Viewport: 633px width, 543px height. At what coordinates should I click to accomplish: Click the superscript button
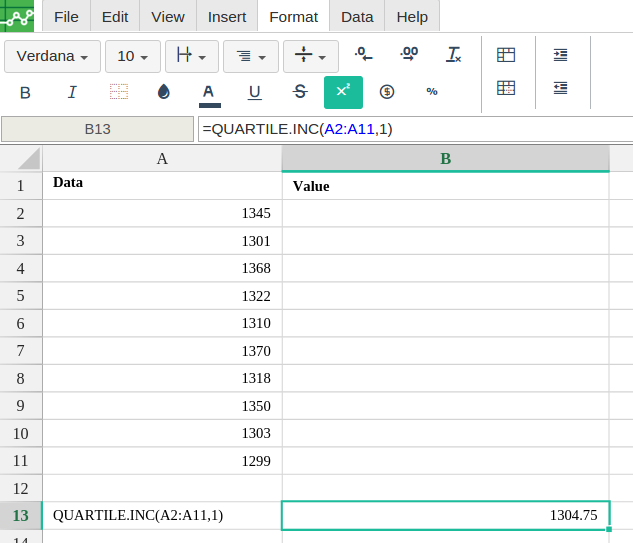click(x=343, y=92)
